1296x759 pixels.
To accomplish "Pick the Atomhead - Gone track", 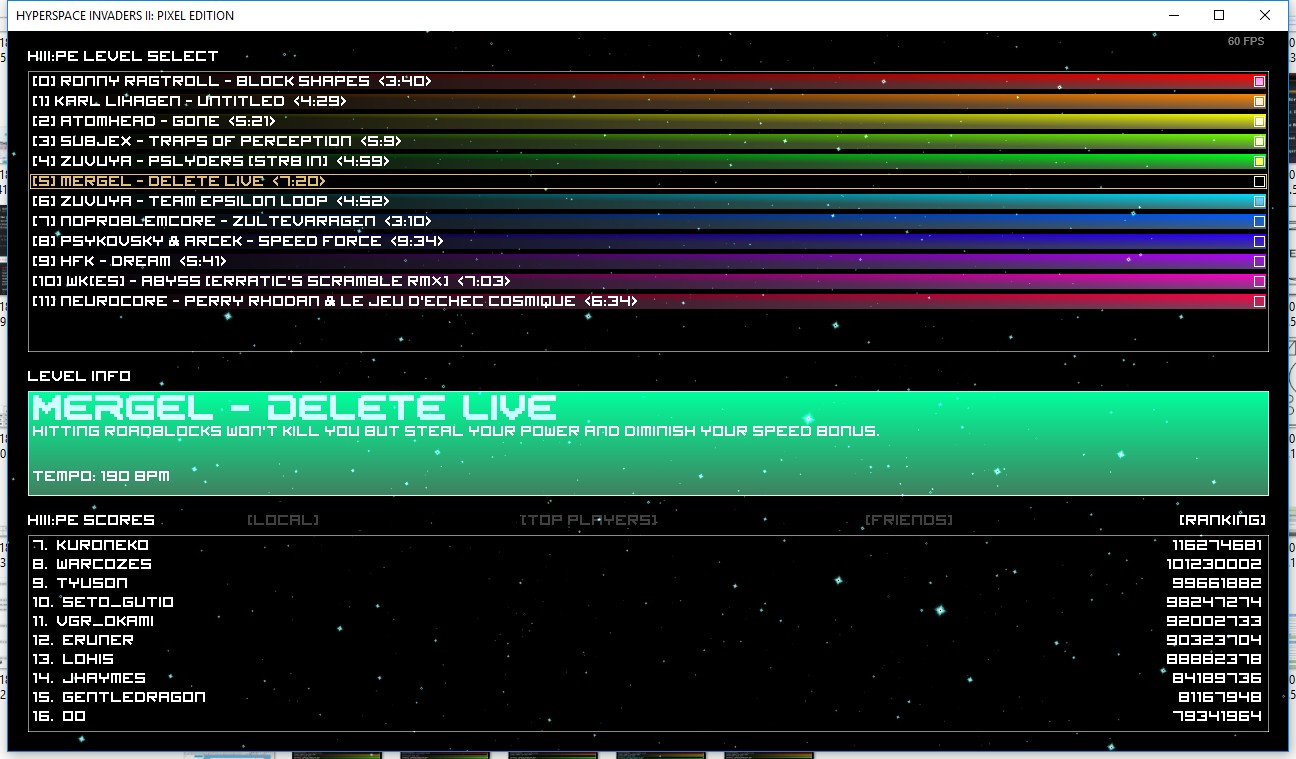I will 153,121.
